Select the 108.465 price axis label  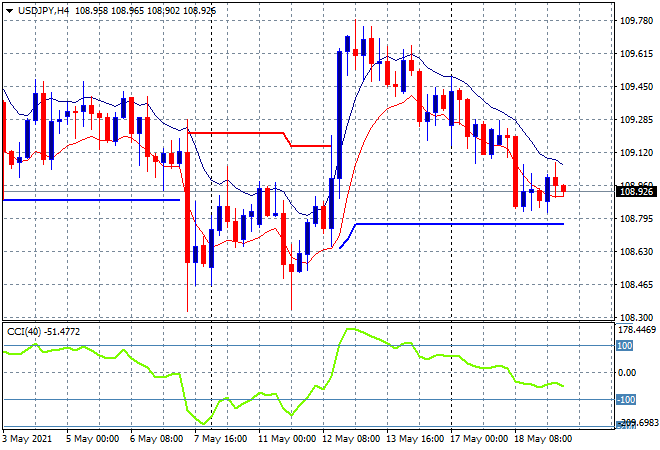636,285
